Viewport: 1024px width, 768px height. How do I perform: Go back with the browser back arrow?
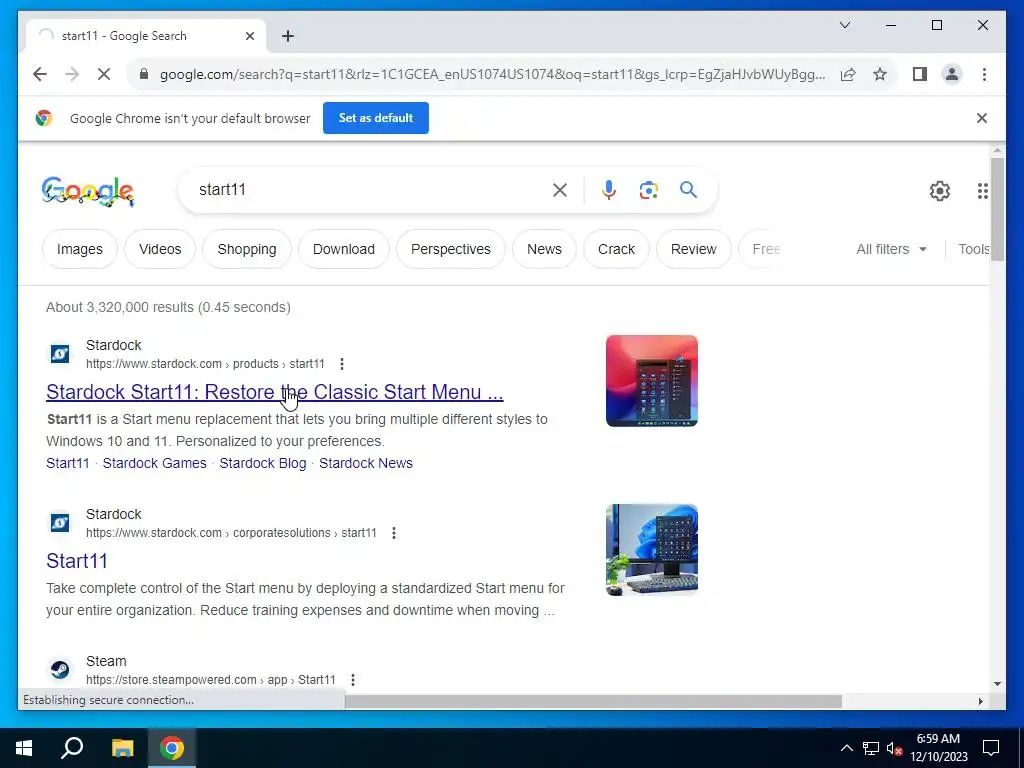pos(40,74)
